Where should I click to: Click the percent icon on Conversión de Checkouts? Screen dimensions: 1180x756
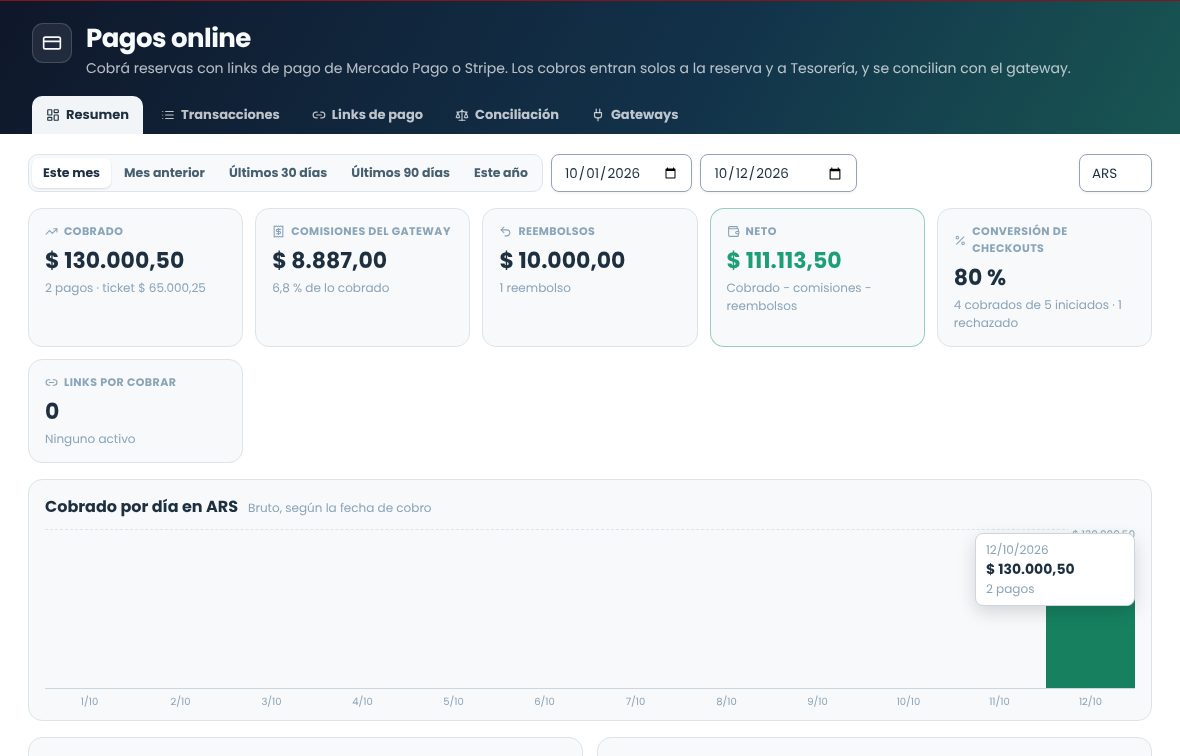pos(960,240)
